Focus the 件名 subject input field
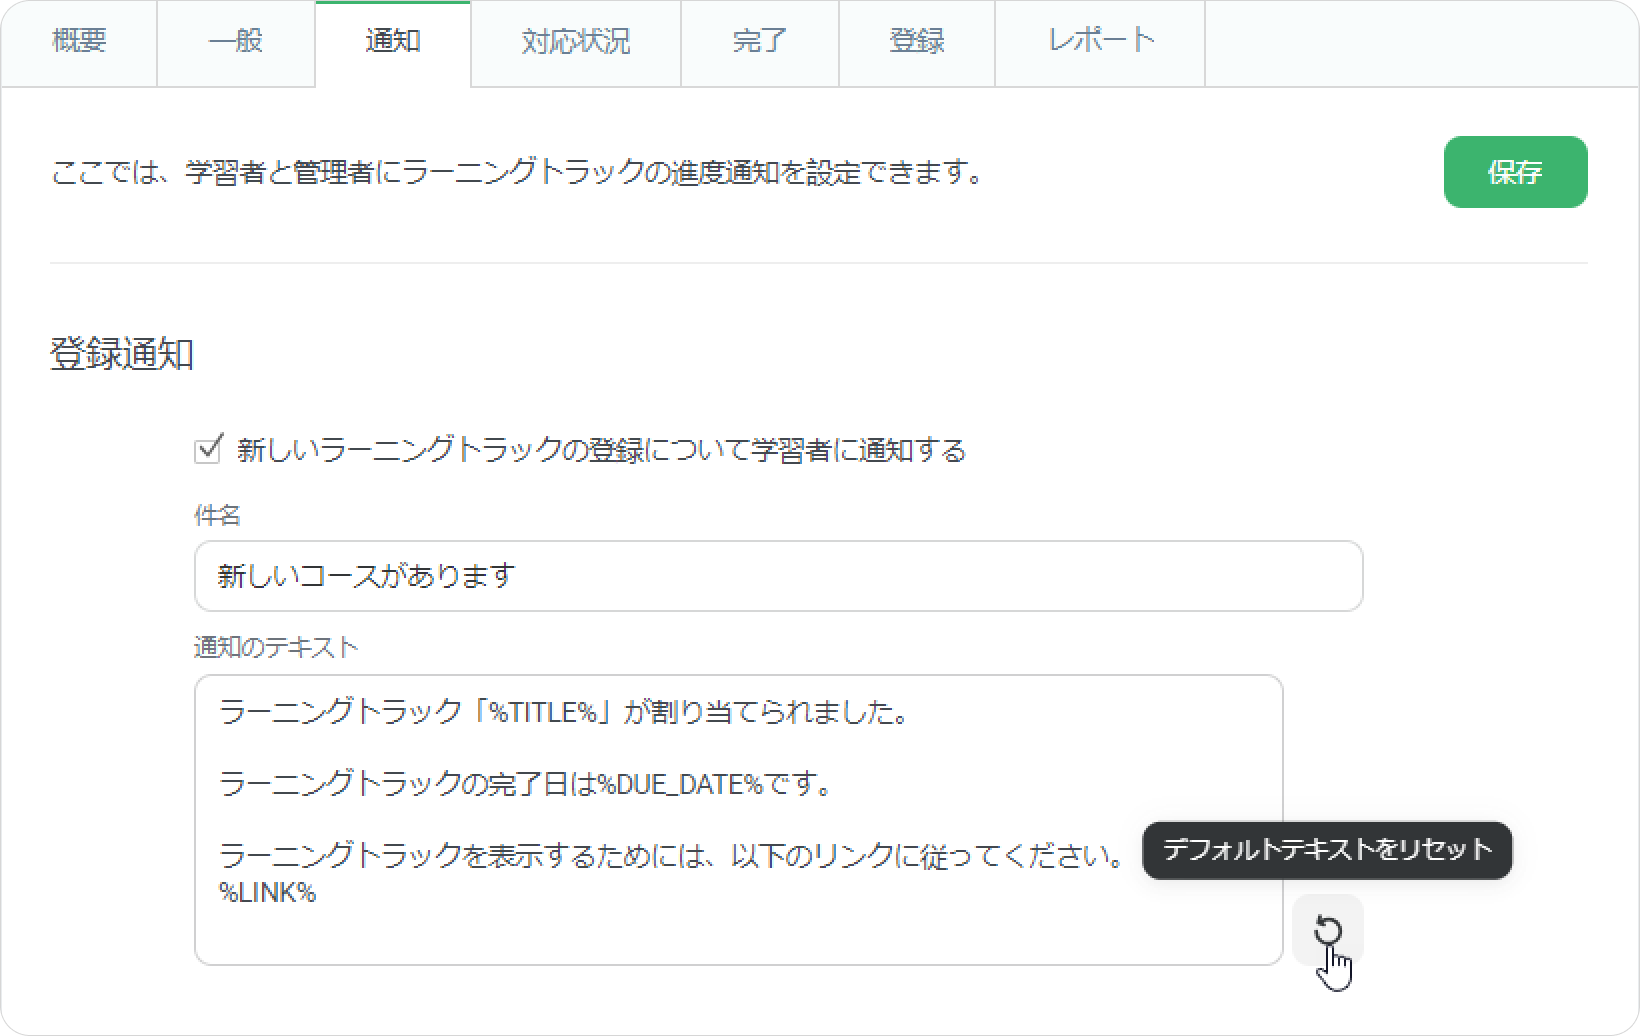 coord(778,576)
